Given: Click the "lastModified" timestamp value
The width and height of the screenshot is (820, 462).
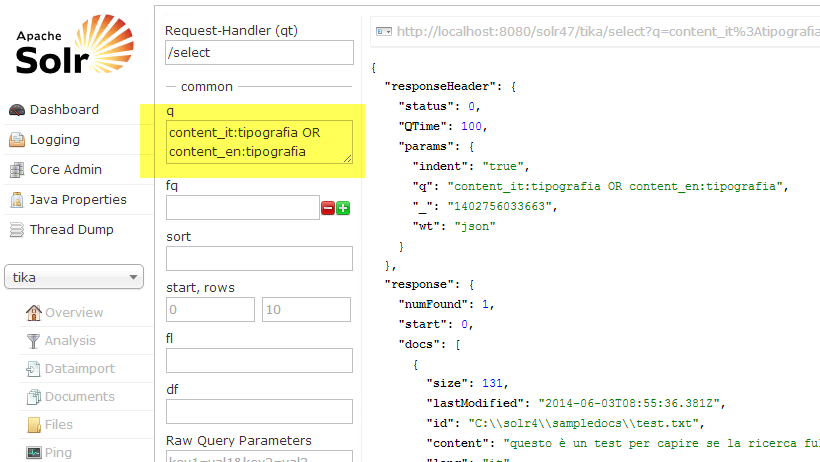Looking at the screenshot, I should tap(629, 403).
